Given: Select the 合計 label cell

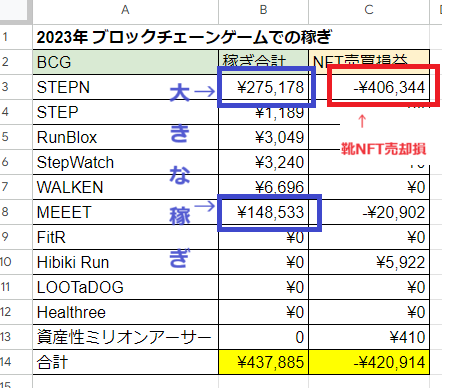Looking at the screenshot, I should click(125, 362).
